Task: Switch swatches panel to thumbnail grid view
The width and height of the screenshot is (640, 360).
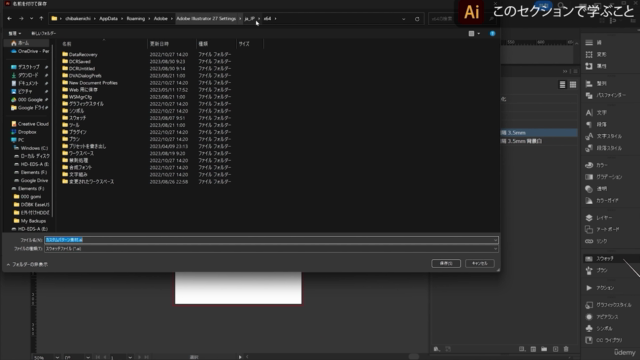Action: [x=573, y=84]
